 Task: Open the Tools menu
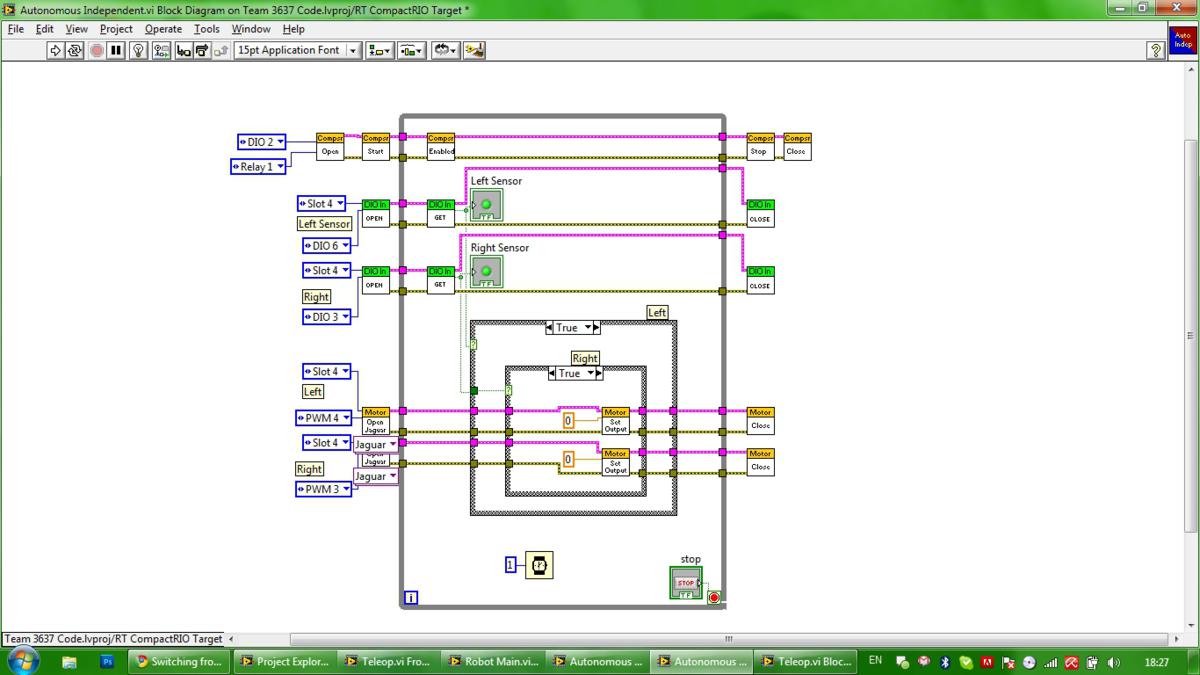(207, 29)
